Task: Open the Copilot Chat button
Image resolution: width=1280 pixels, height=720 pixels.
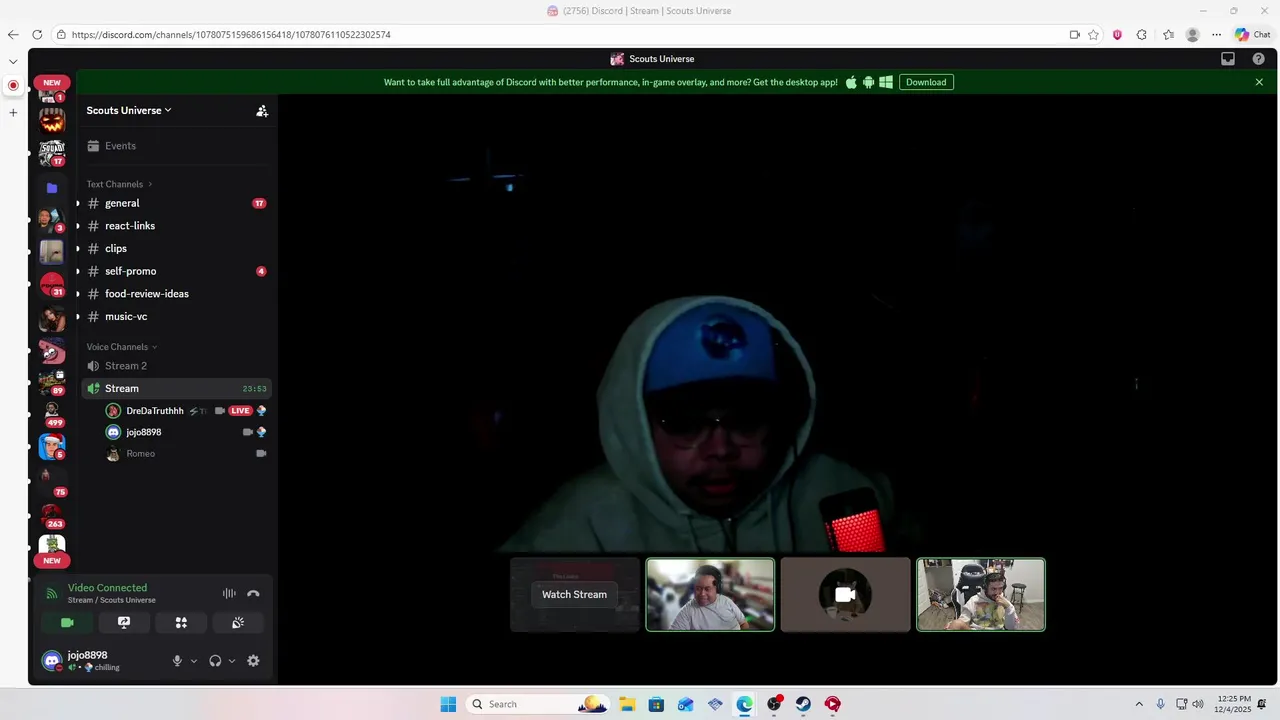Action: pyautogui.click(x=1252, y=35)
